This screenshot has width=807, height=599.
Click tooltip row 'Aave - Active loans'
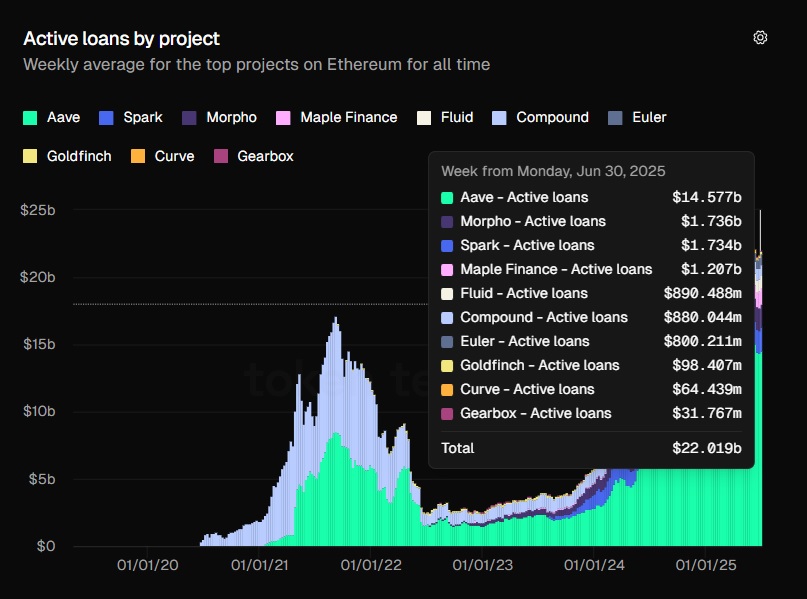coord(591,198)
